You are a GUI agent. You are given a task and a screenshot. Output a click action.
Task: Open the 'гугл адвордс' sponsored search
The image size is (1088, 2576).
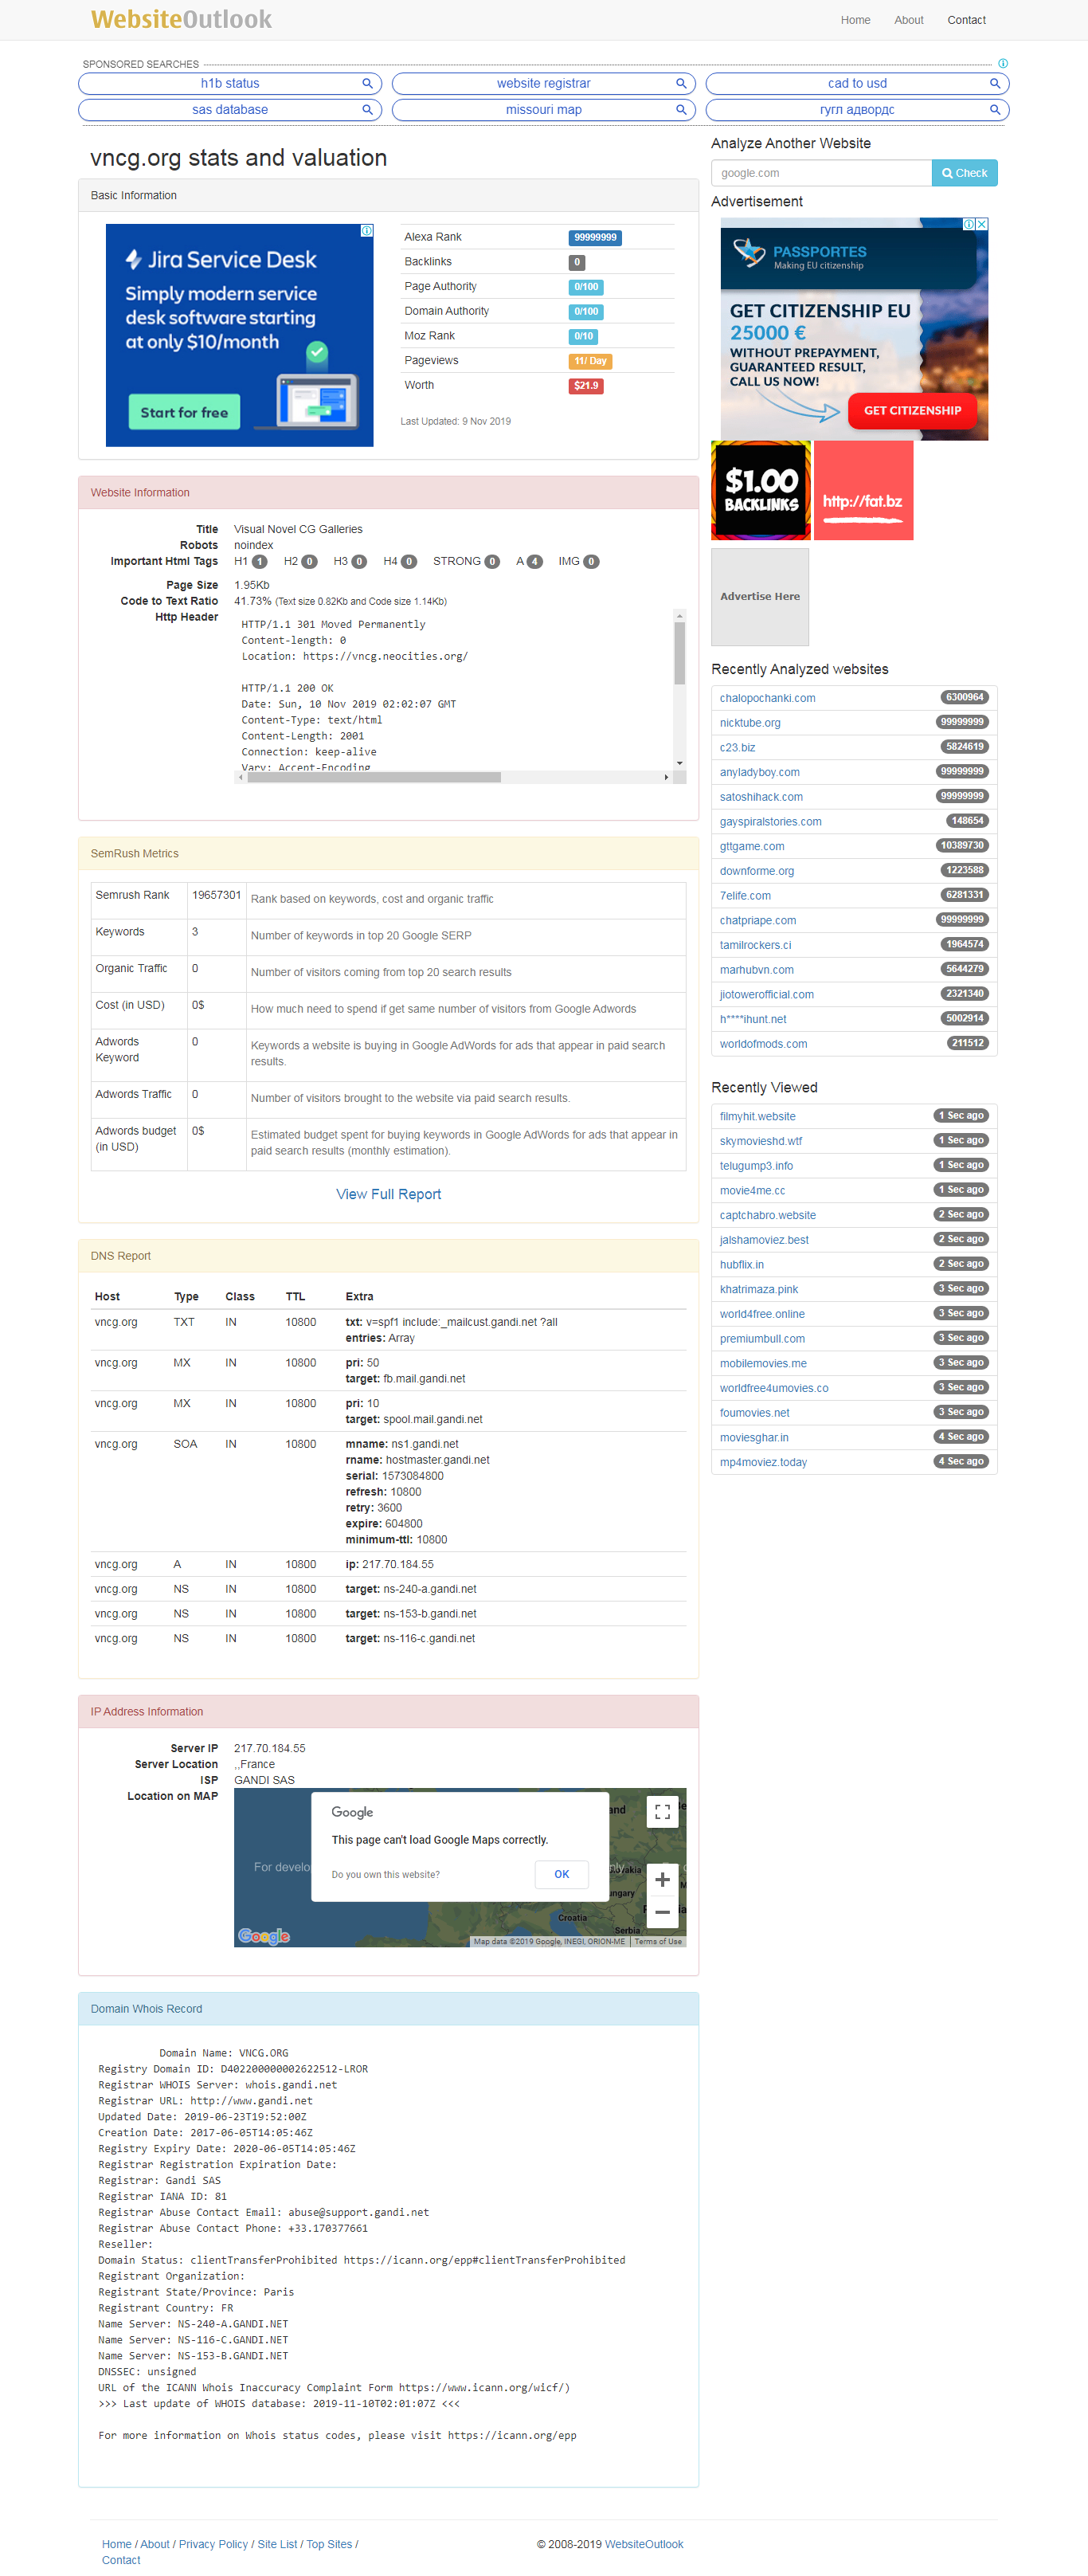pyautogui.click(x=857, y=110)
